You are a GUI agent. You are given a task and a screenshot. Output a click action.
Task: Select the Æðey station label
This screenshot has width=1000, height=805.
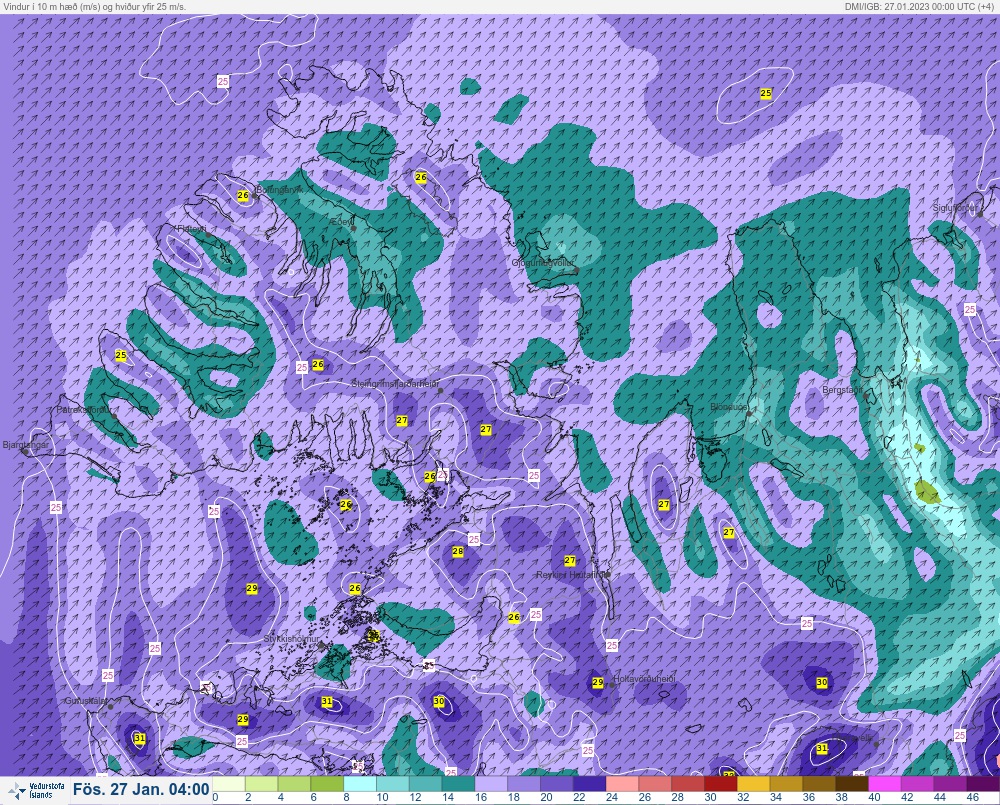pyautogui.click(x=342, y=221)
